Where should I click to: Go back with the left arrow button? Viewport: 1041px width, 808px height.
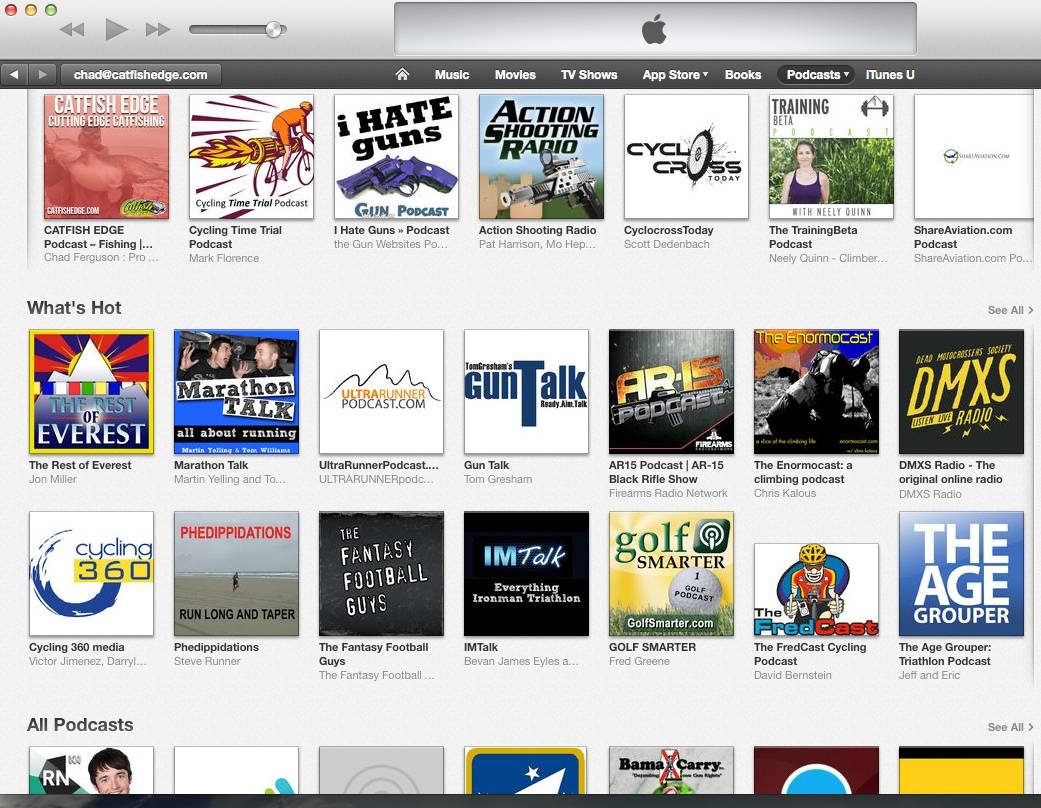(x=15, y=75)
